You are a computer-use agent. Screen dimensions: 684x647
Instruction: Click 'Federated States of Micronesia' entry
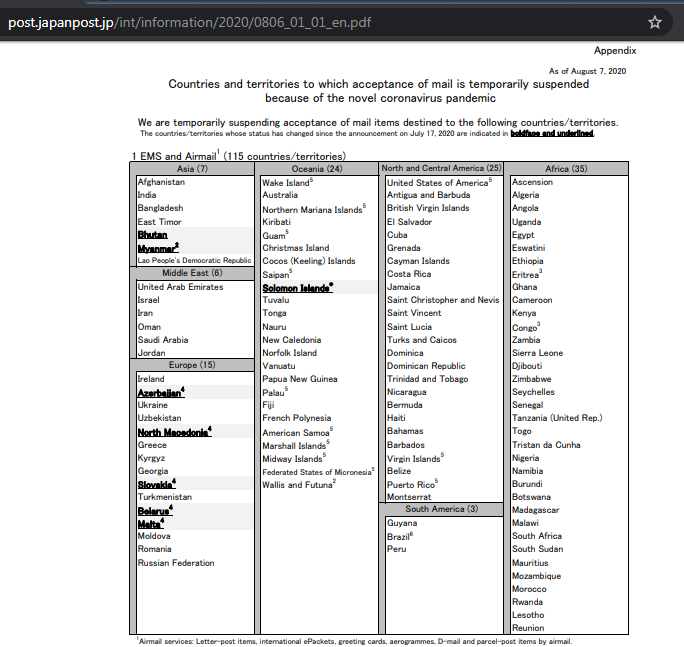[318, 472]
